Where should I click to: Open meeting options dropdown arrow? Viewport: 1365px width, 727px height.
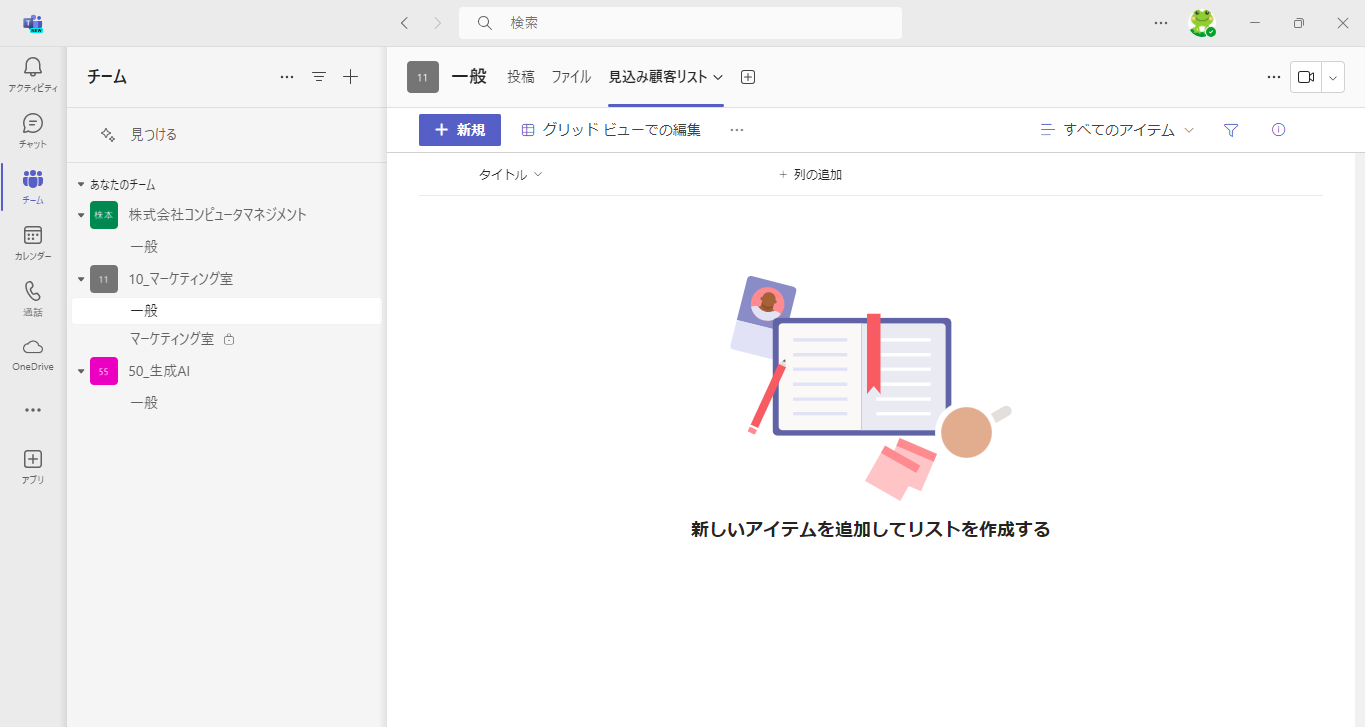(x=1333, y=77)
